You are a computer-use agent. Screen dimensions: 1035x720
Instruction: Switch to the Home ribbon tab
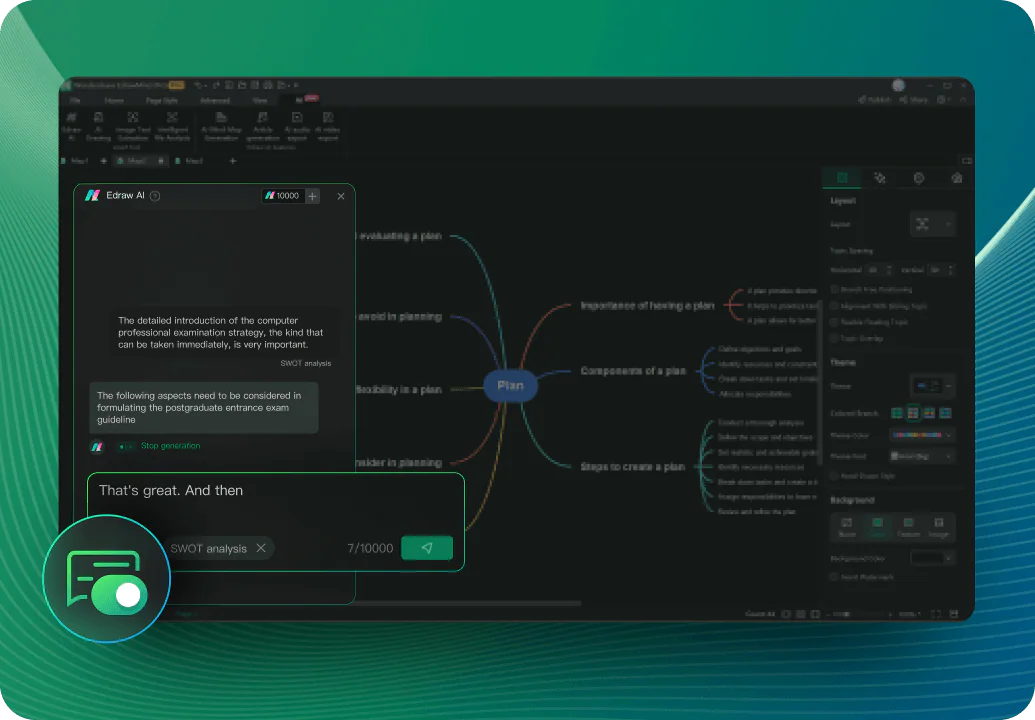pos(114,100)
